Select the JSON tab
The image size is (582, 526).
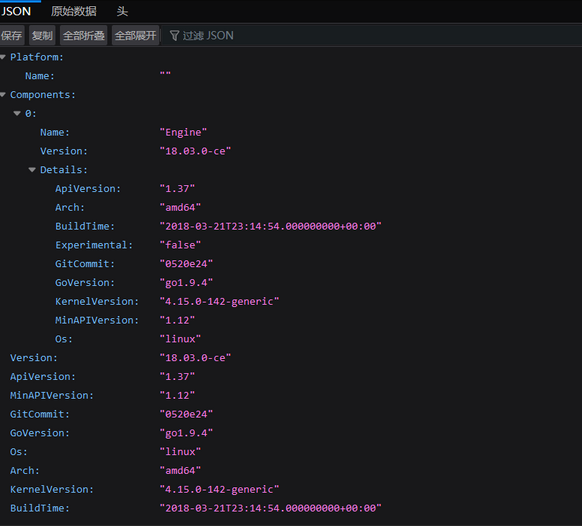tap(16, 11)
